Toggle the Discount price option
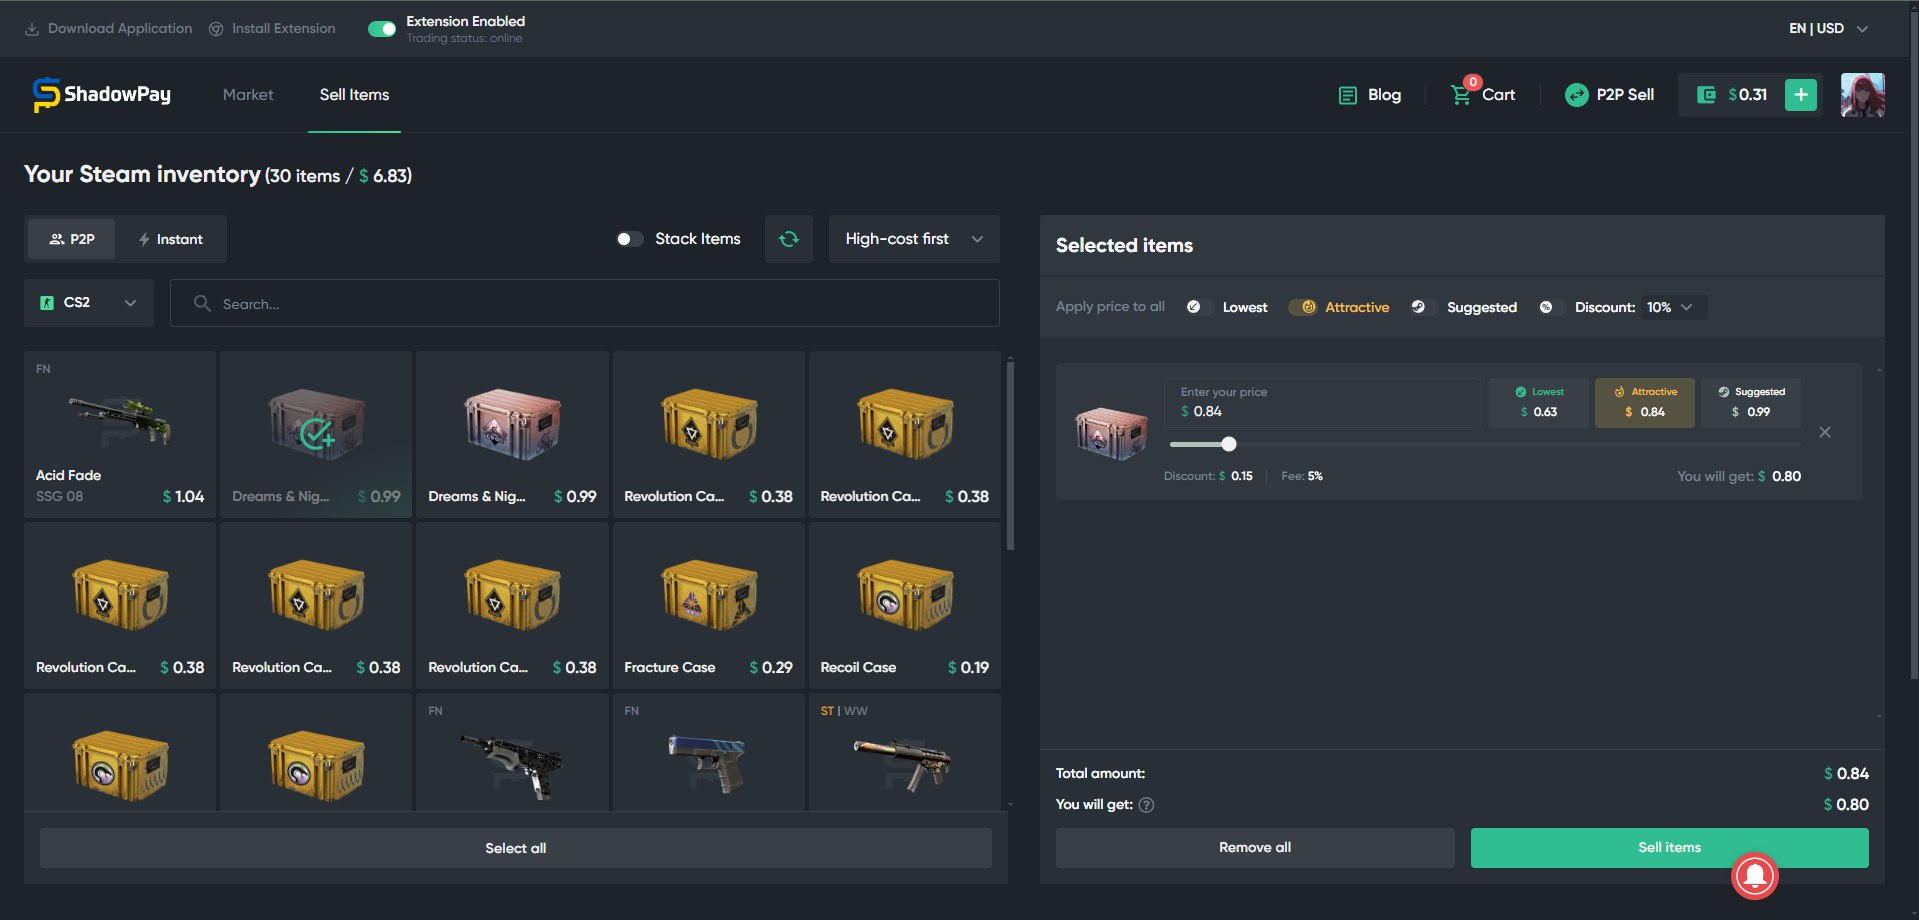This screenshot has height=920, width=1919. pos(1552,307)
